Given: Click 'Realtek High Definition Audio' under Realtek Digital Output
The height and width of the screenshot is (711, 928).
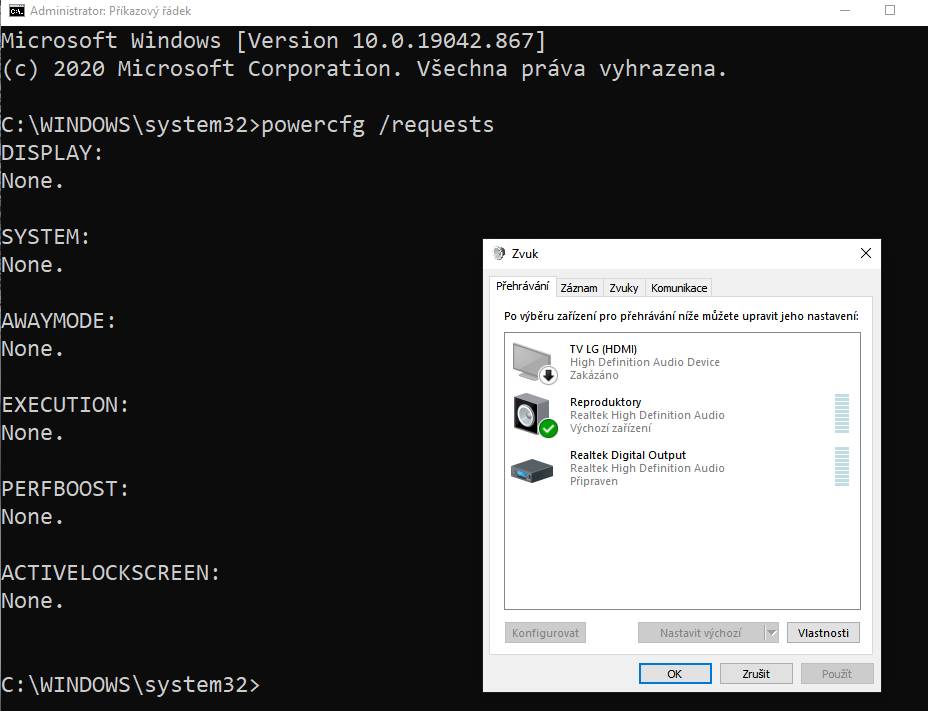Looking at the screenshot, I should pos(647,468).
